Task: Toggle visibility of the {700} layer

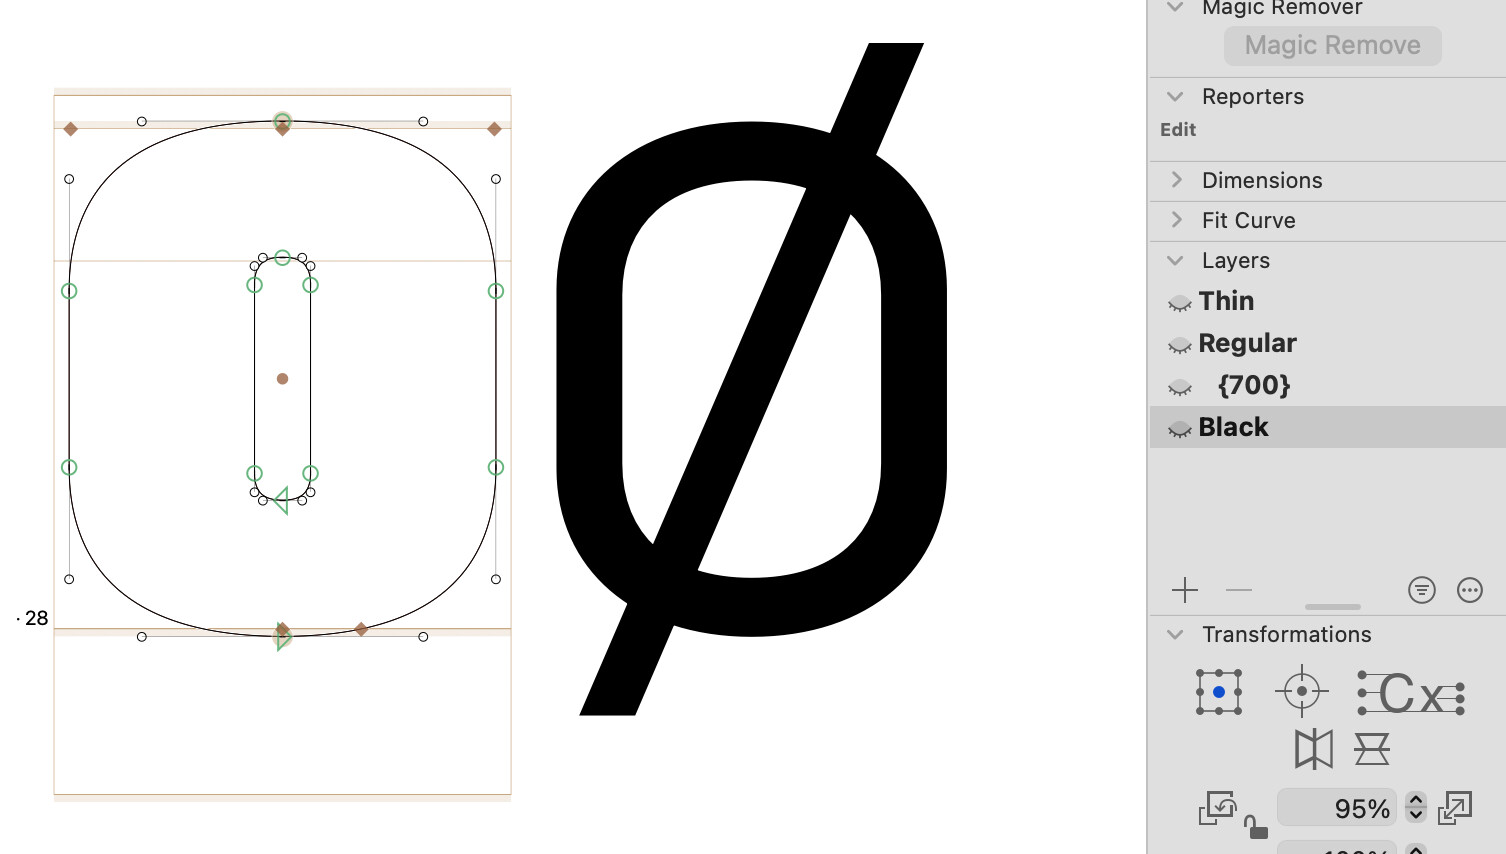Action: tap(1180, 386)
